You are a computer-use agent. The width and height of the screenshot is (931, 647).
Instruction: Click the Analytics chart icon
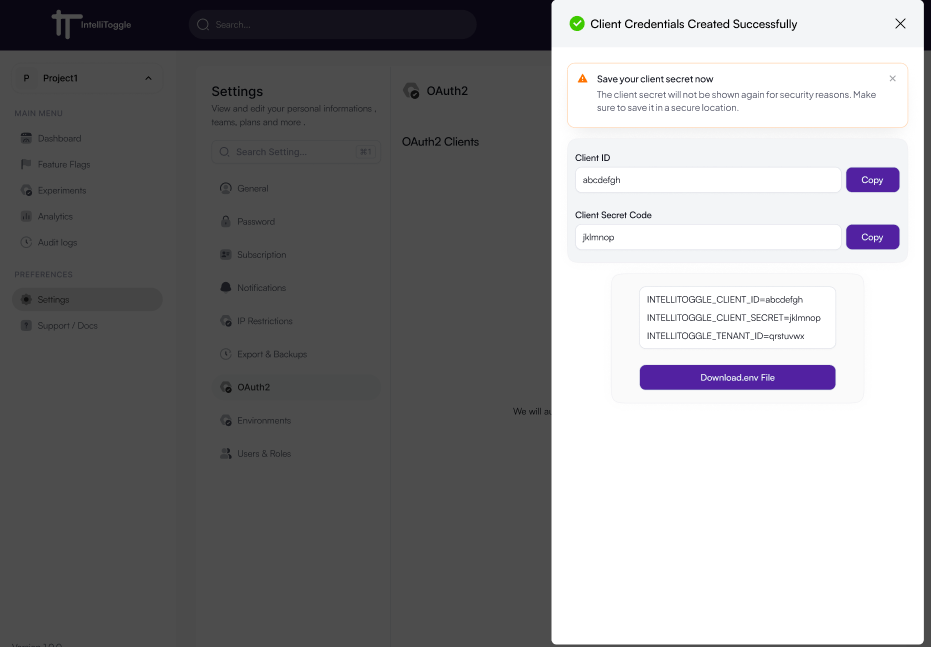click(27, 216)
